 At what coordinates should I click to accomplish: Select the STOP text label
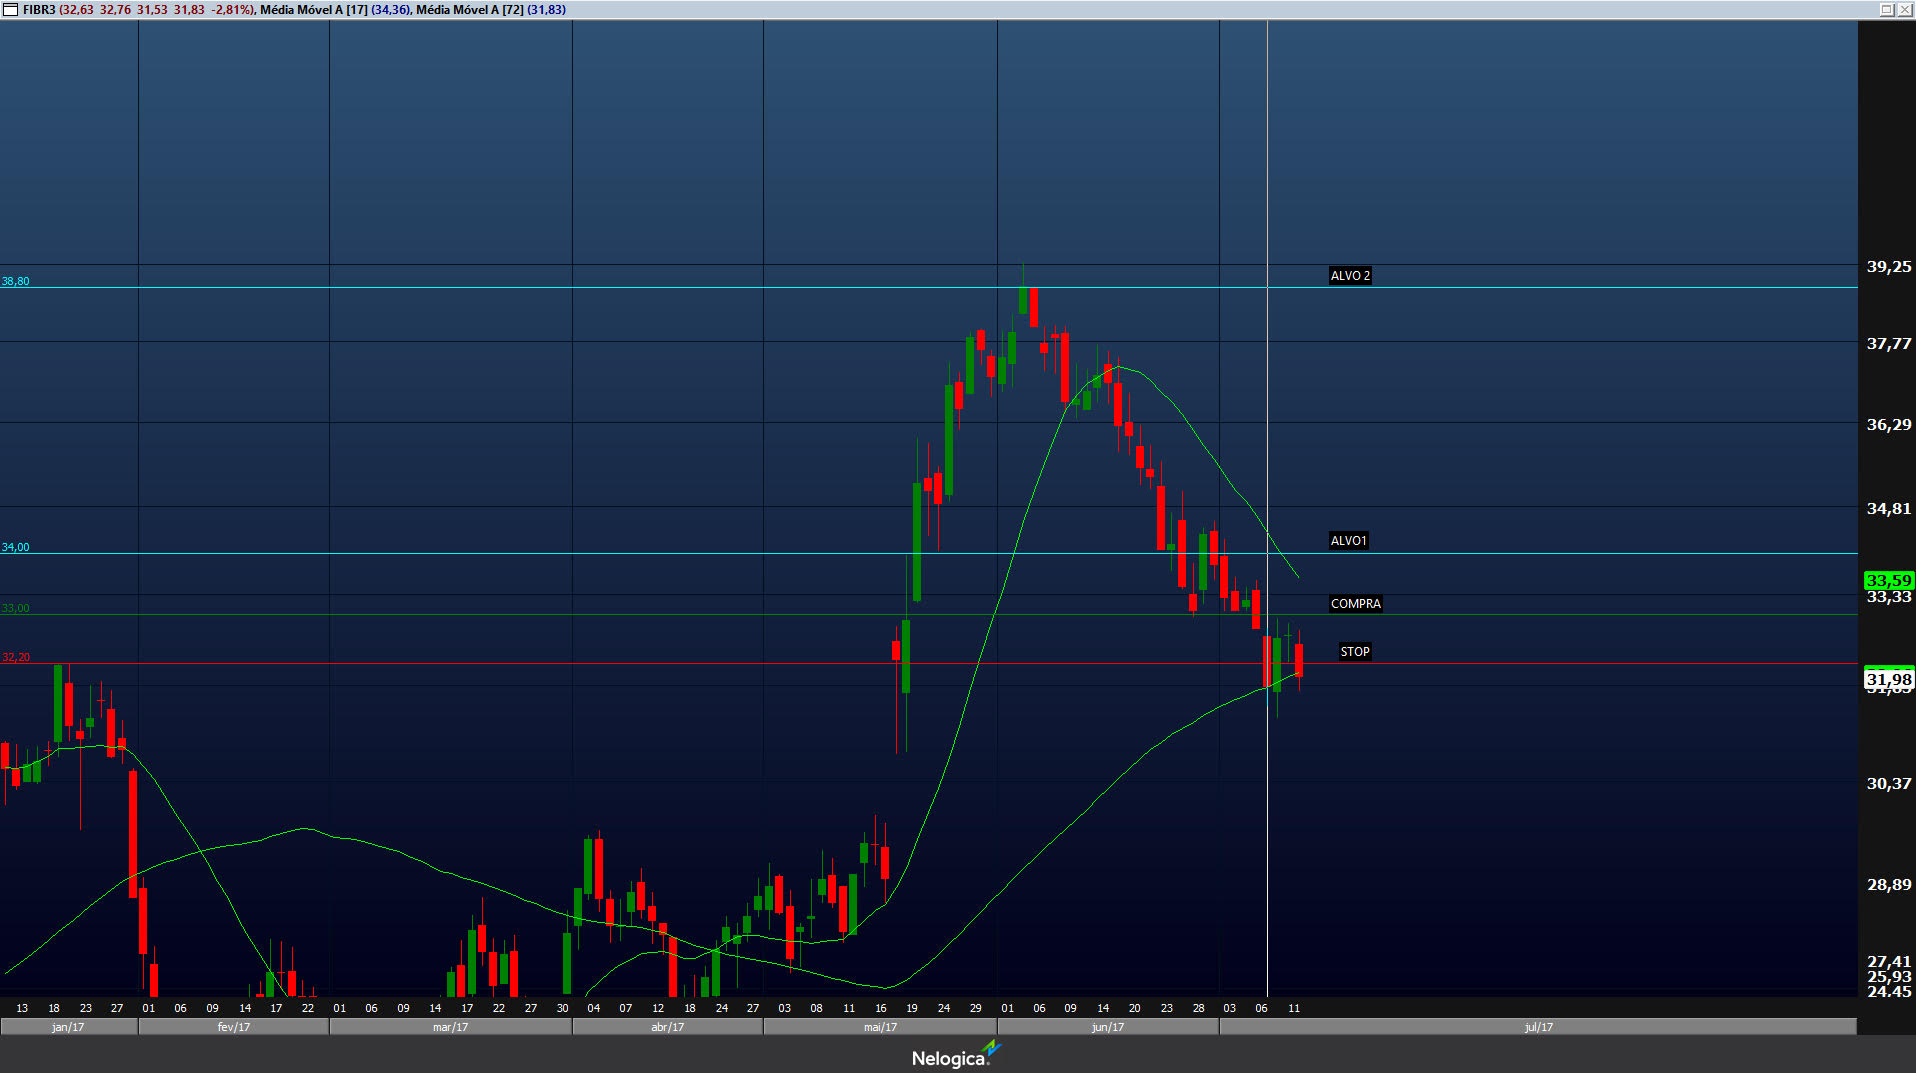(x=1354, y=652)
